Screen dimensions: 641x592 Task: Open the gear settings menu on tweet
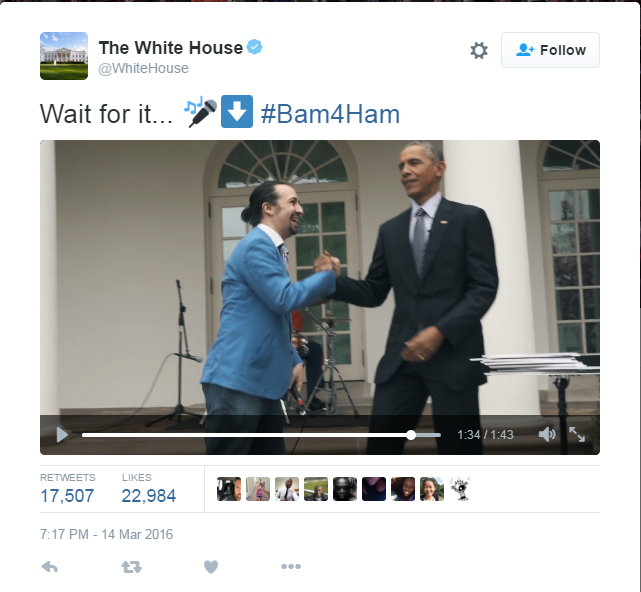[x=479, y=51]
